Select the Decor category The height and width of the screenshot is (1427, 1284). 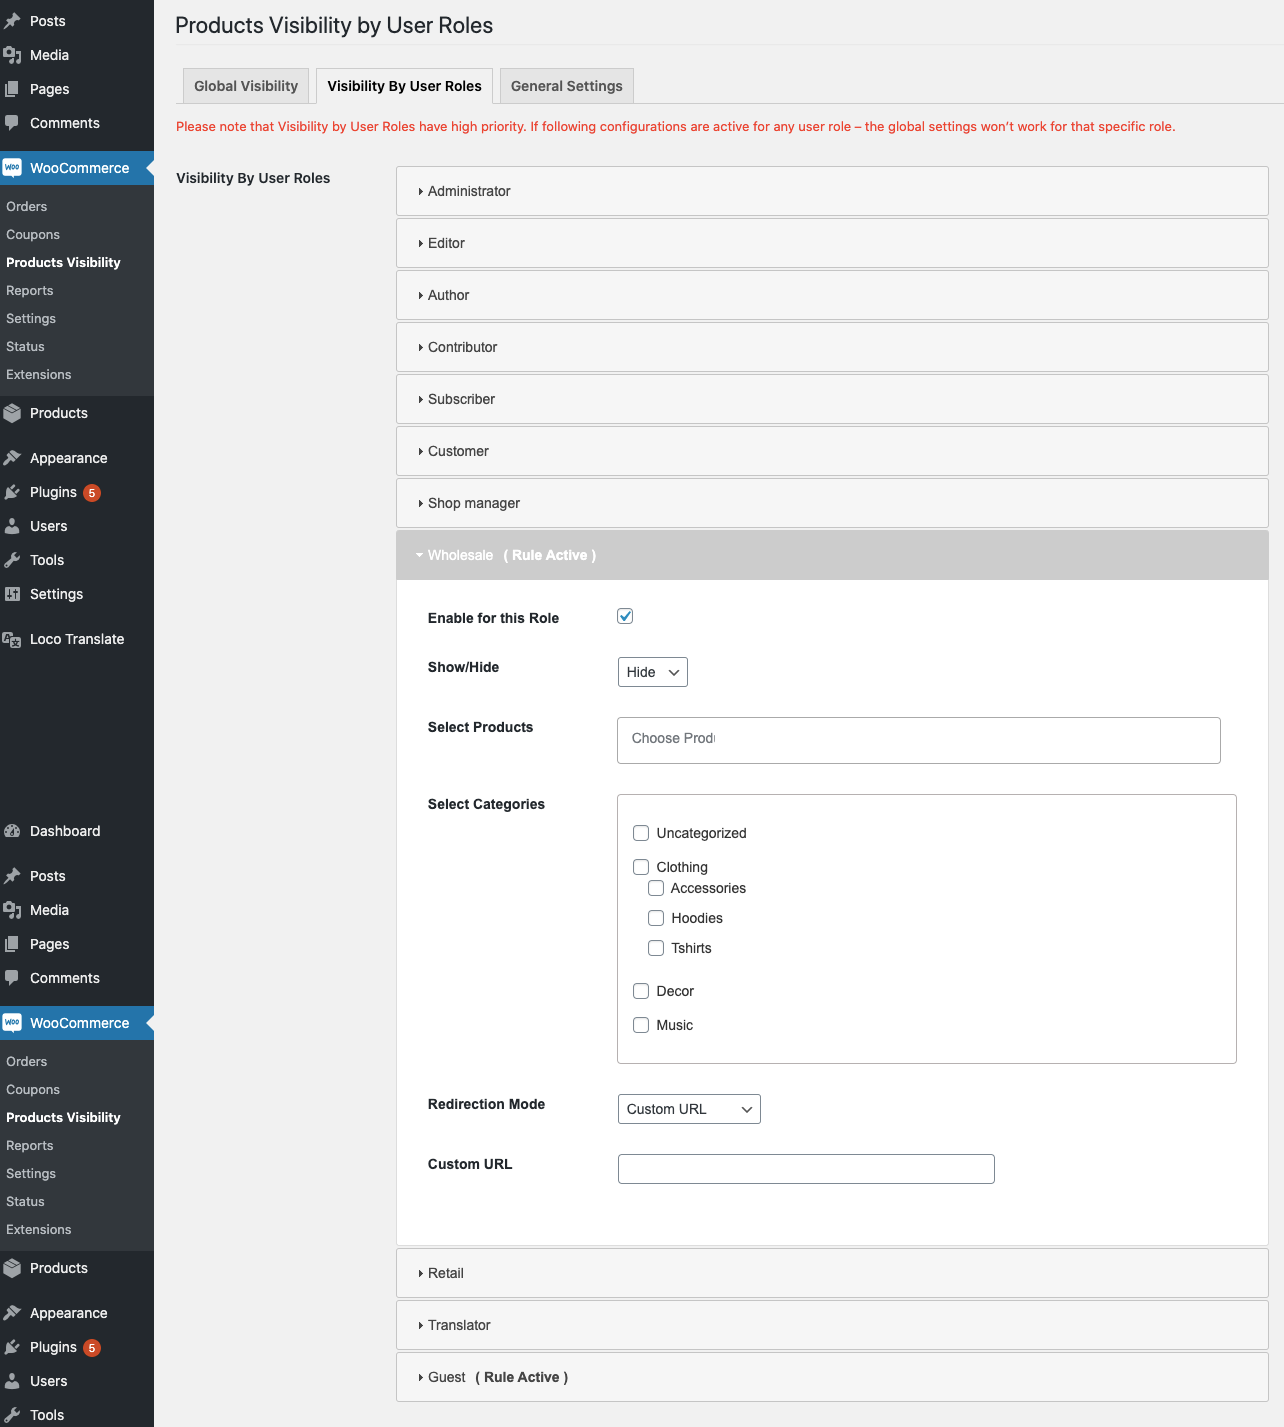[641, 990]
